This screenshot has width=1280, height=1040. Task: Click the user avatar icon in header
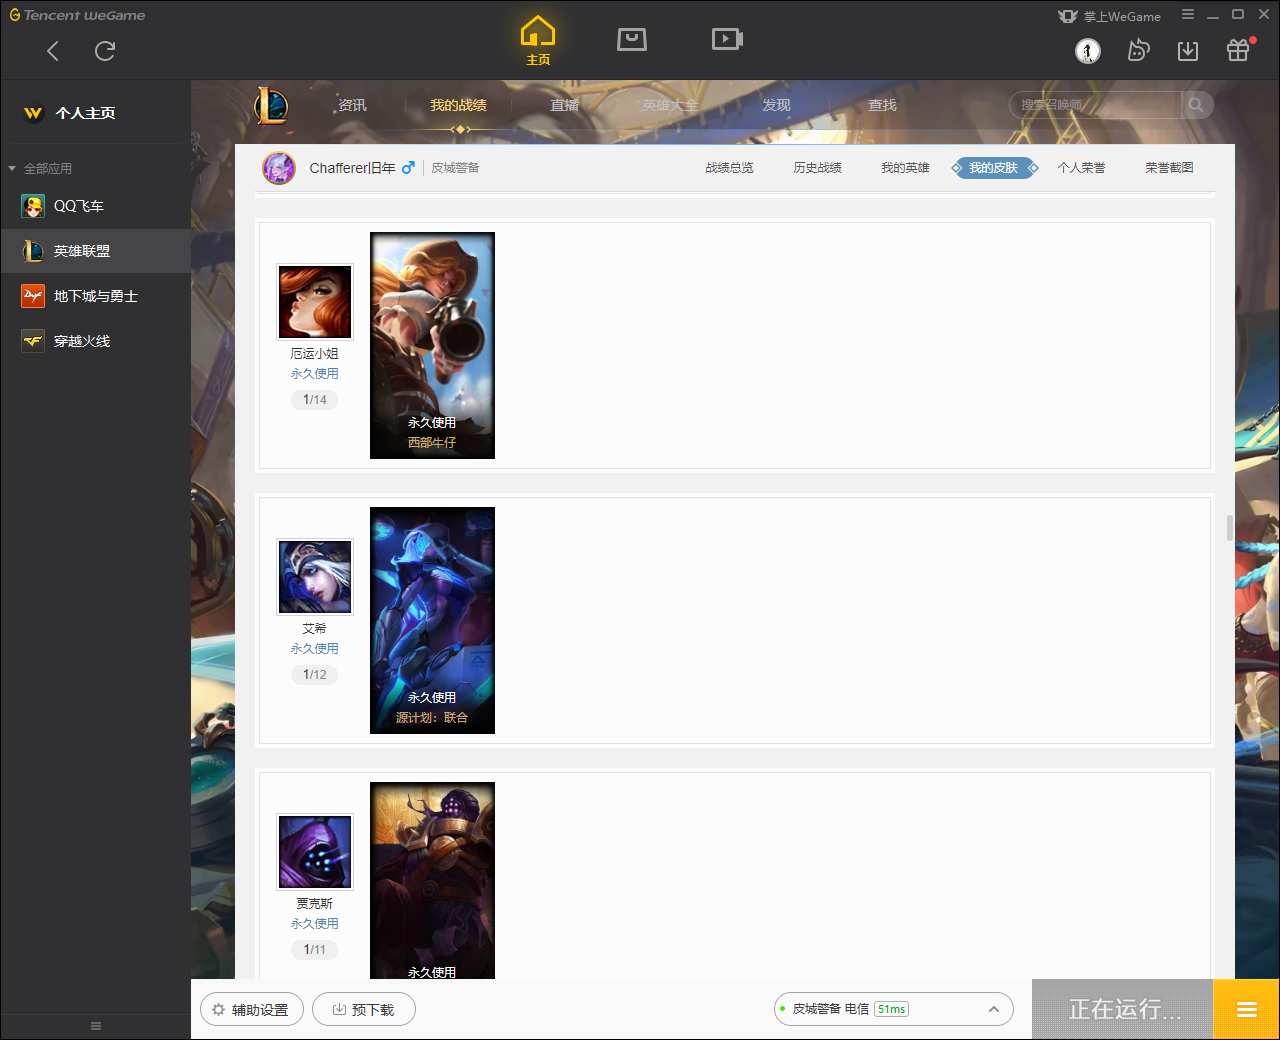pos(1088,50)
